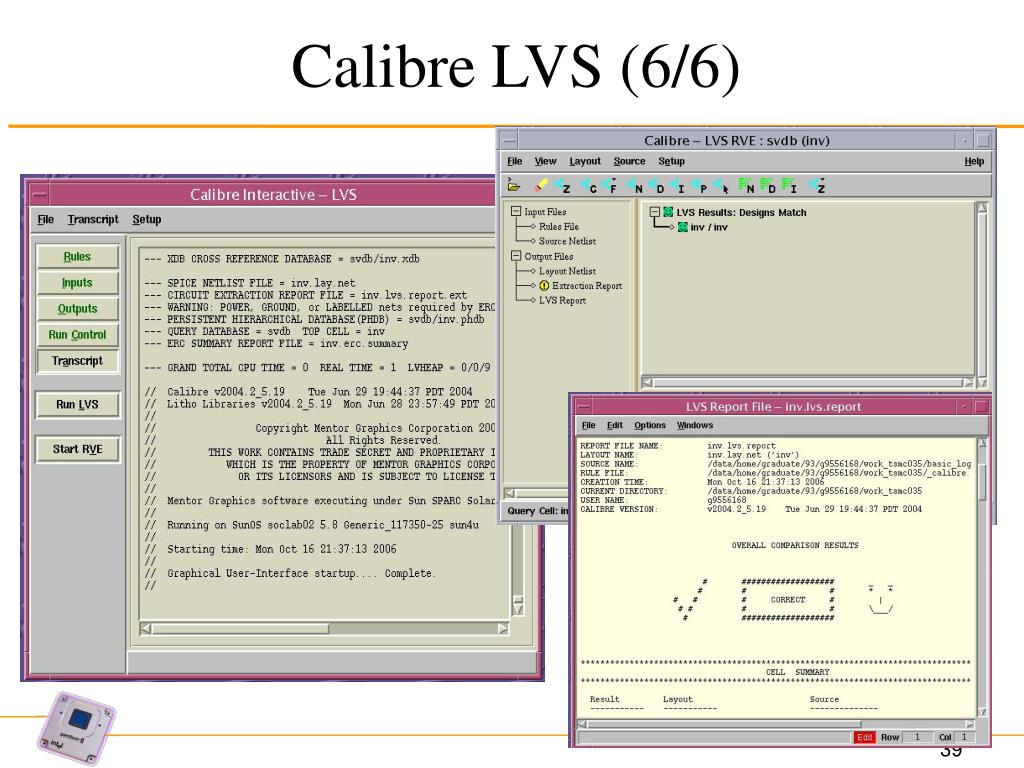The height and width of the screenshot is (768, 1024).
Task: Click the eraser highlight-clear icon in RVE toolbar
Action: 541,186
